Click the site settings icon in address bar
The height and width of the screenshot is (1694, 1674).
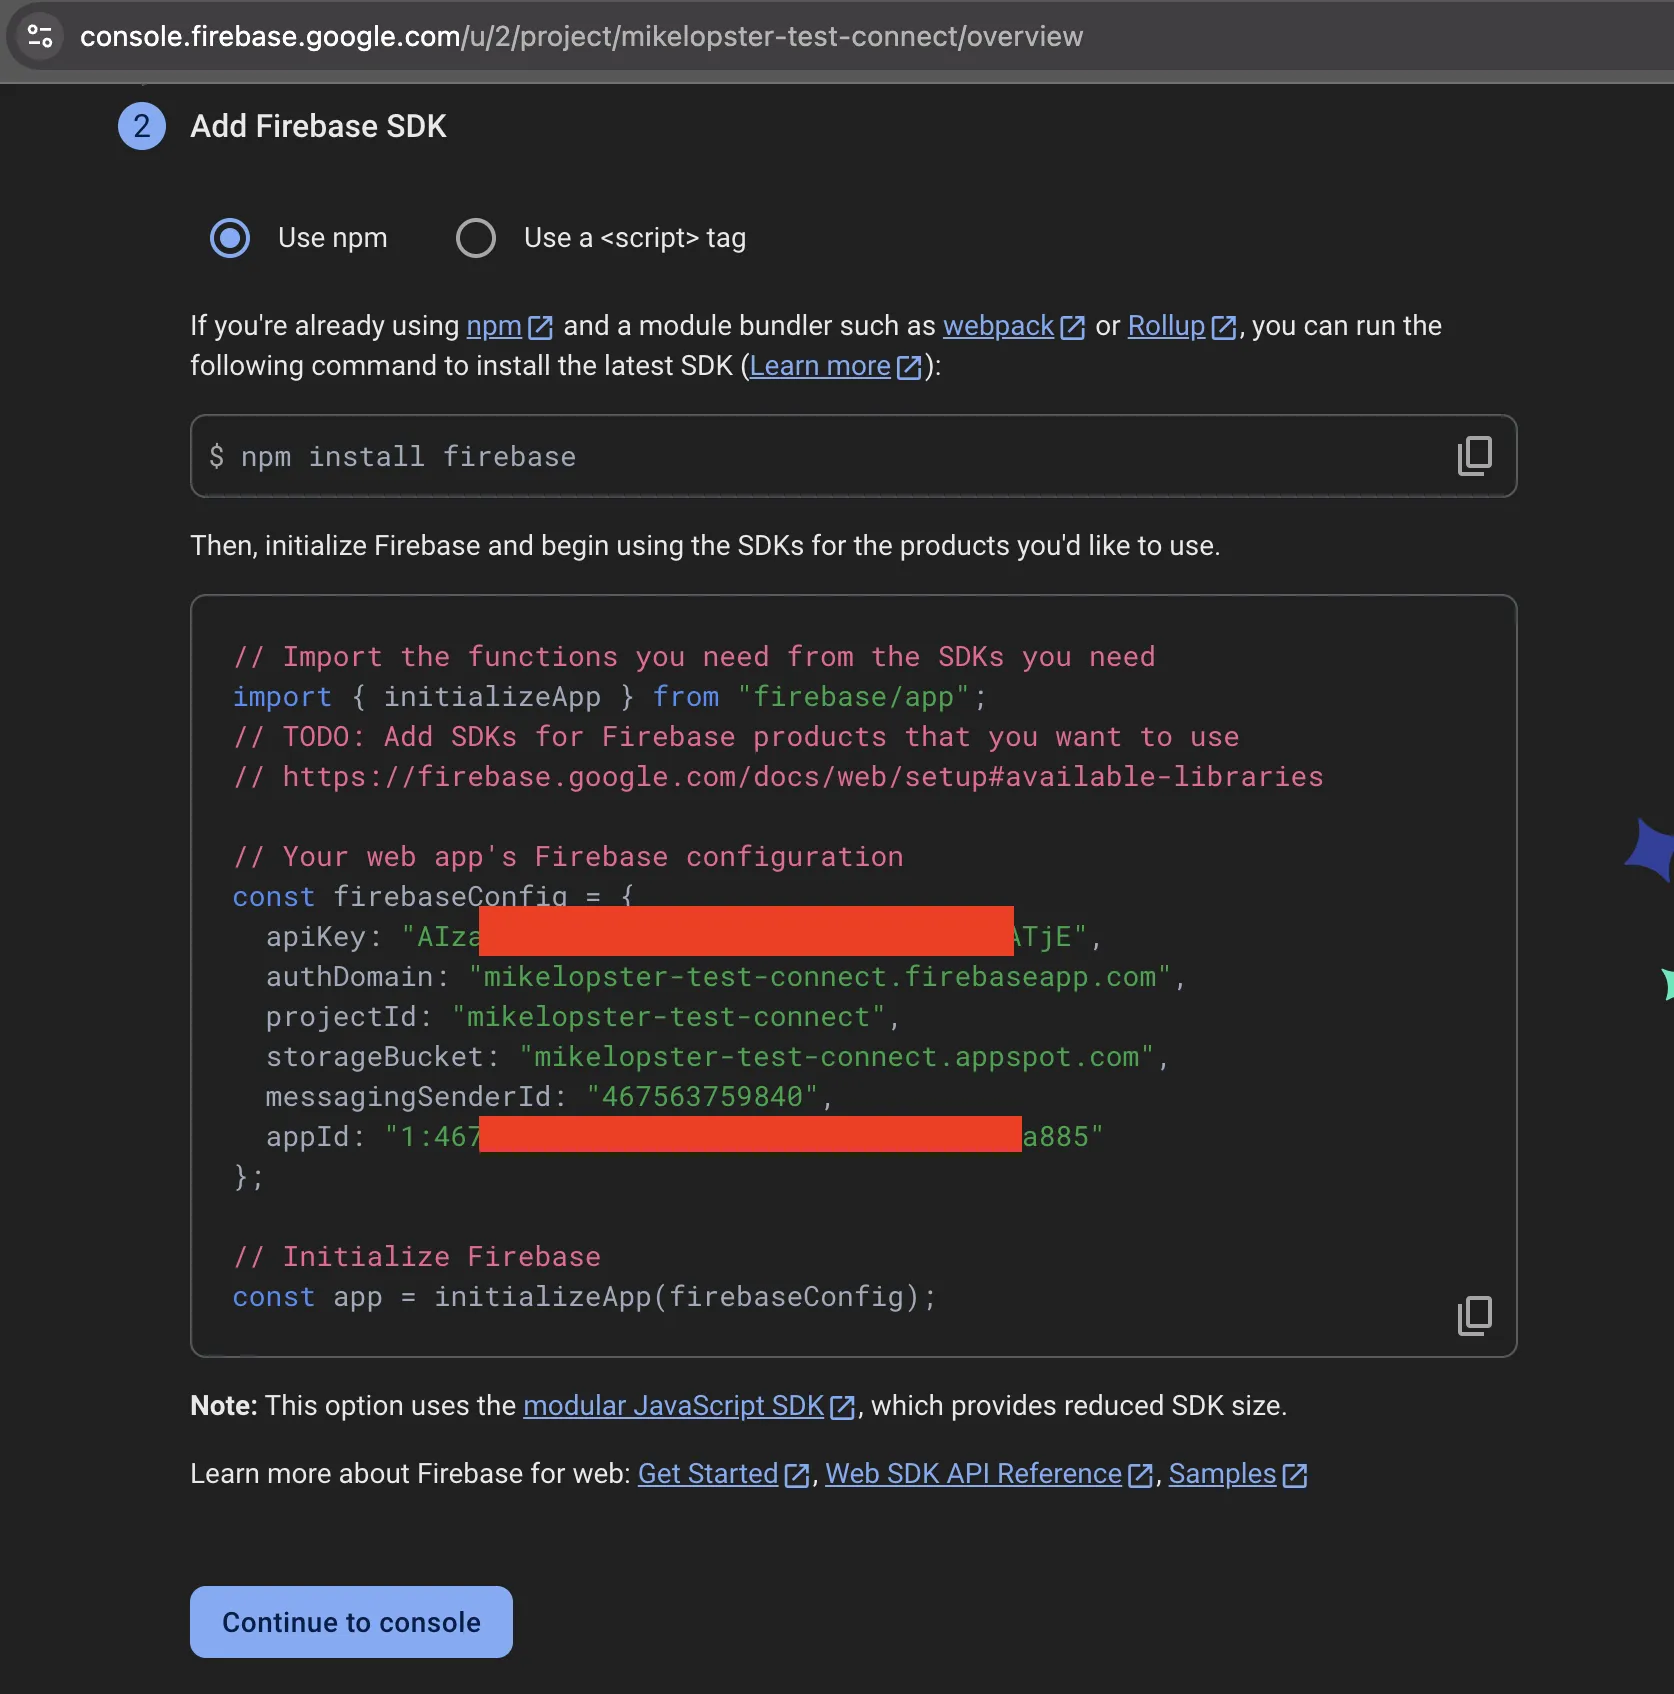pyautogui.click(x=40, y=36)
